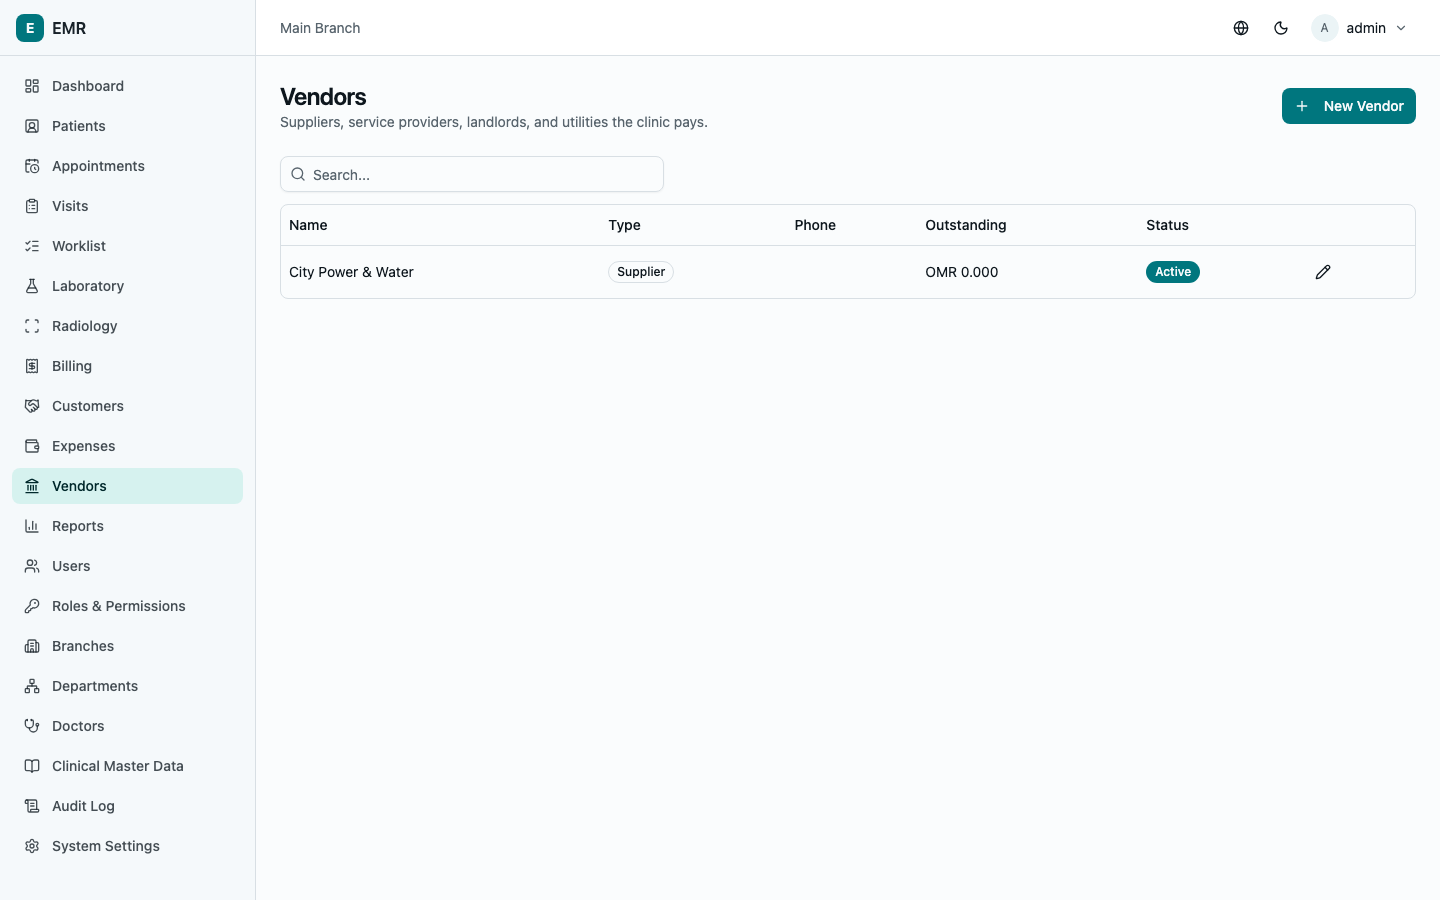Click the Billing receipt icon
Viewport: 1440px width, 900px height.
point(32,366)
